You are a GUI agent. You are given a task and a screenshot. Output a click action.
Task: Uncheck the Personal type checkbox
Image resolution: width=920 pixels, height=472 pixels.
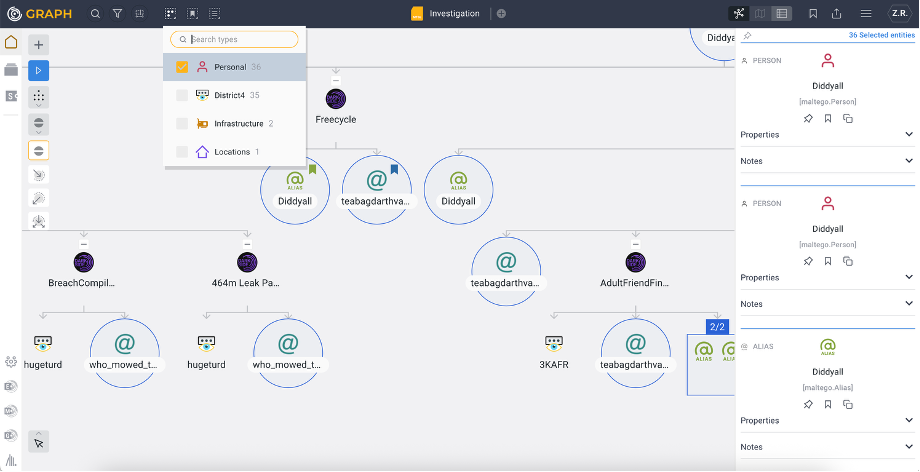point(182,67)
